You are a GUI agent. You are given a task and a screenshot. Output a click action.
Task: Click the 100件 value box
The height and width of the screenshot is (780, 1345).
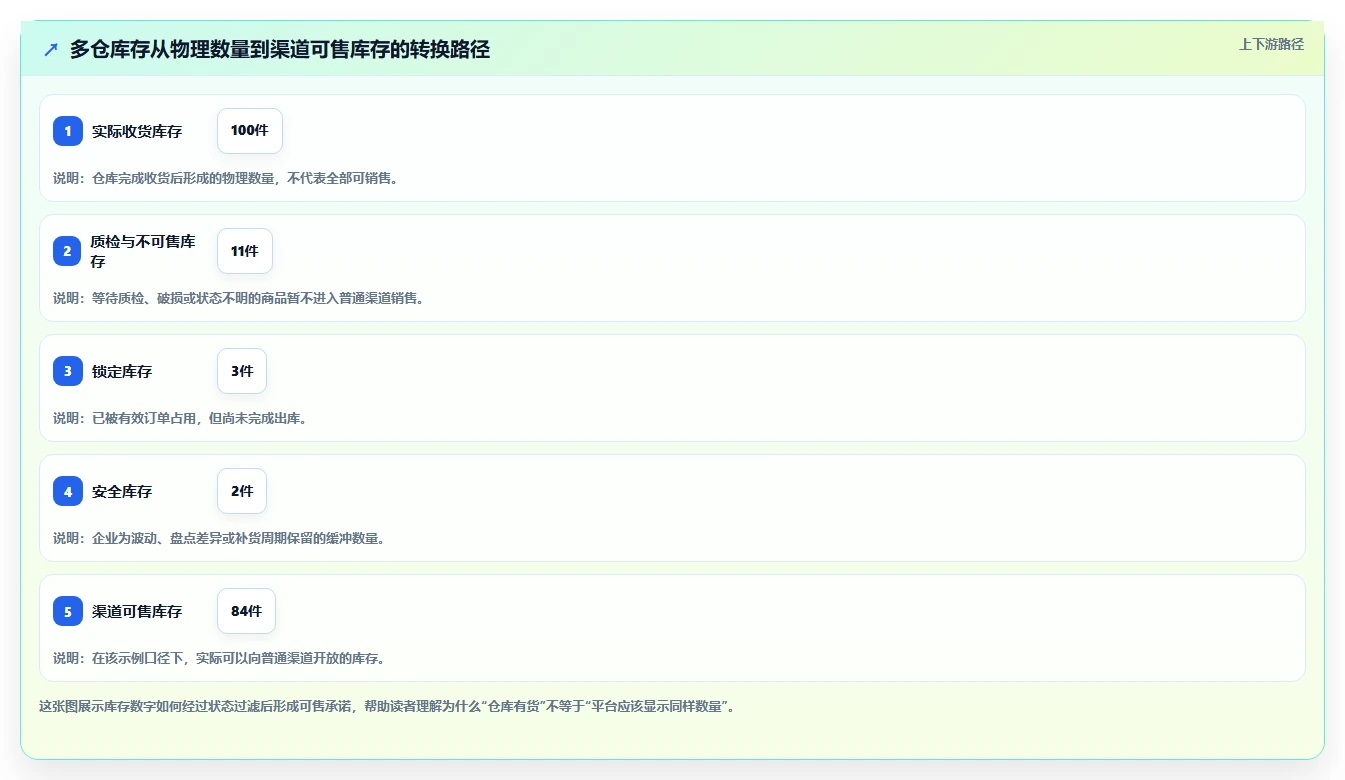coord(250,131)
